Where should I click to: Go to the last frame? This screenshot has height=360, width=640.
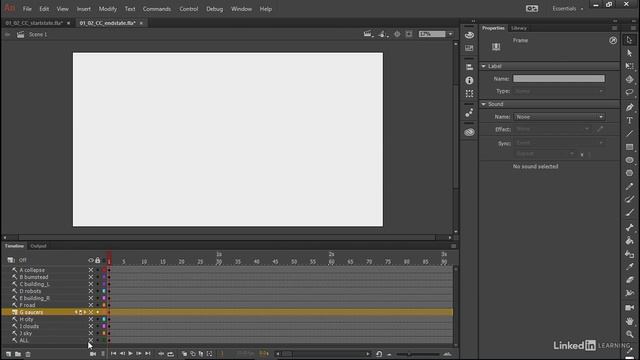coord(148,354)
